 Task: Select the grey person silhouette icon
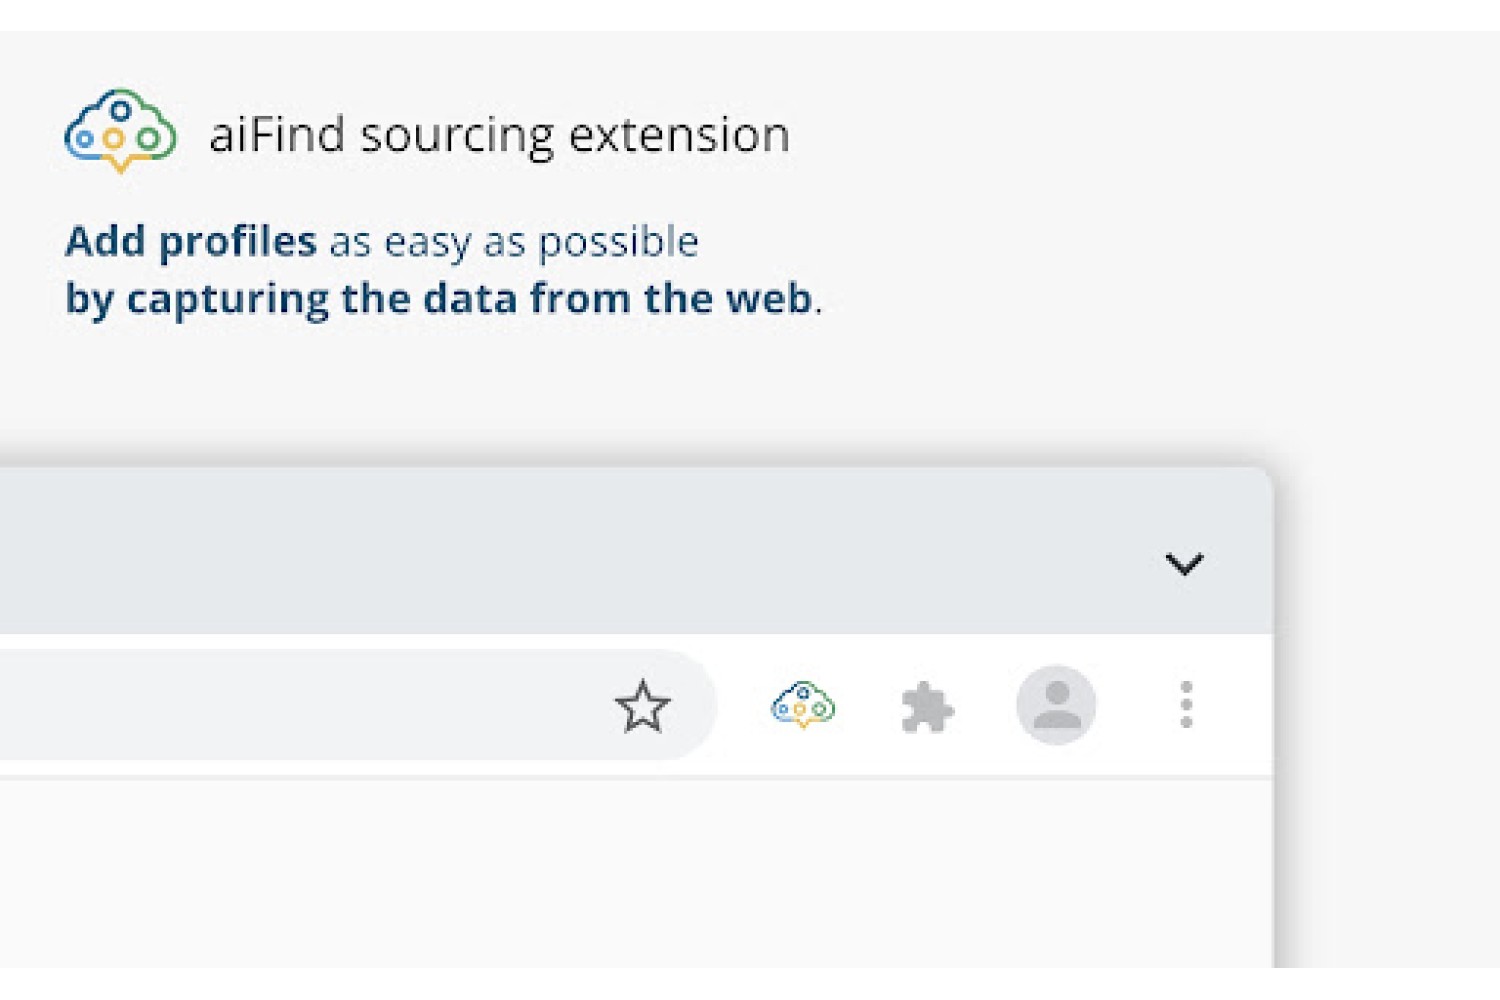pyautogui.click(x=1056, y=705)
